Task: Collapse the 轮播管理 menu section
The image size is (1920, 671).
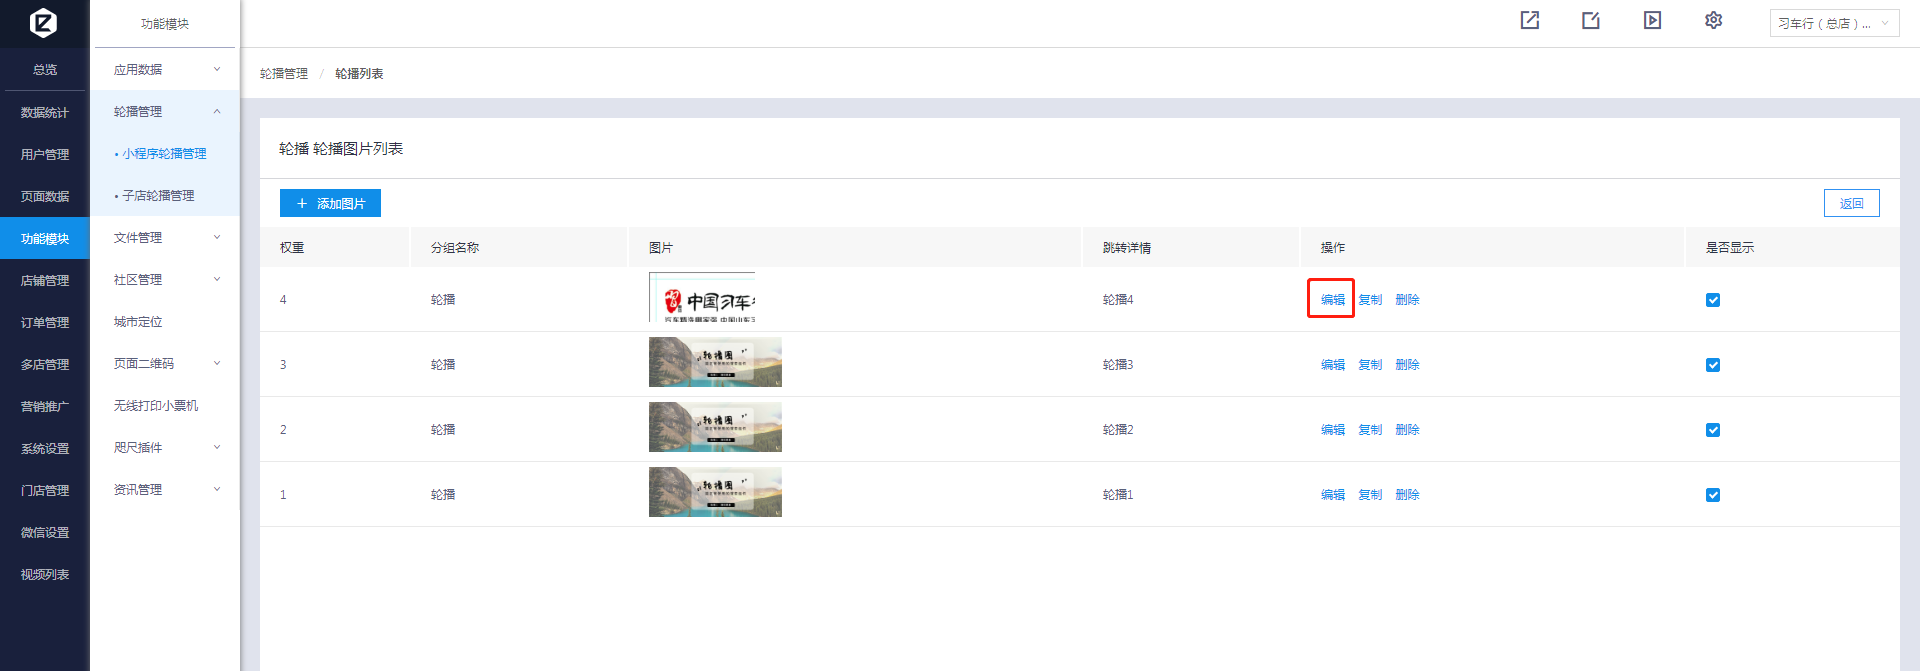Action: coord(165,112)
